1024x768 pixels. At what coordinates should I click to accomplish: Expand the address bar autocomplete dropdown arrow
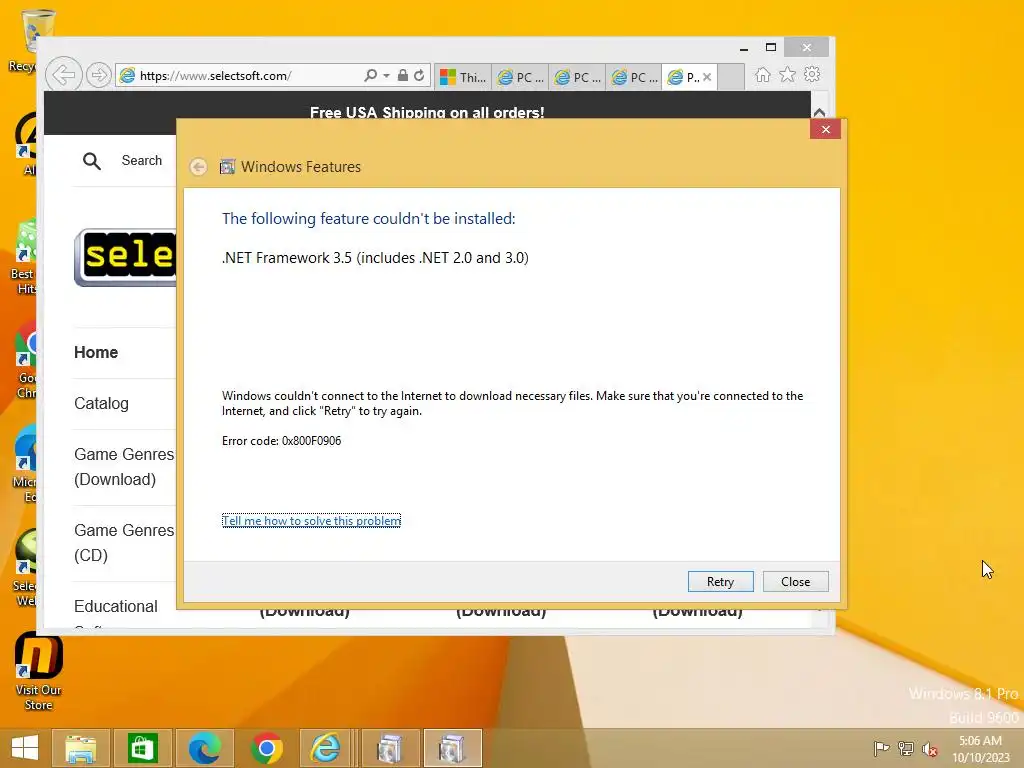387,76
